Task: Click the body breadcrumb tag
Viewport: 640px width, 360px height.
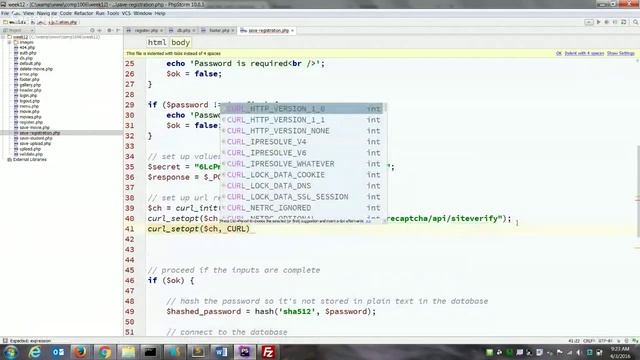Action: (180, 42)
